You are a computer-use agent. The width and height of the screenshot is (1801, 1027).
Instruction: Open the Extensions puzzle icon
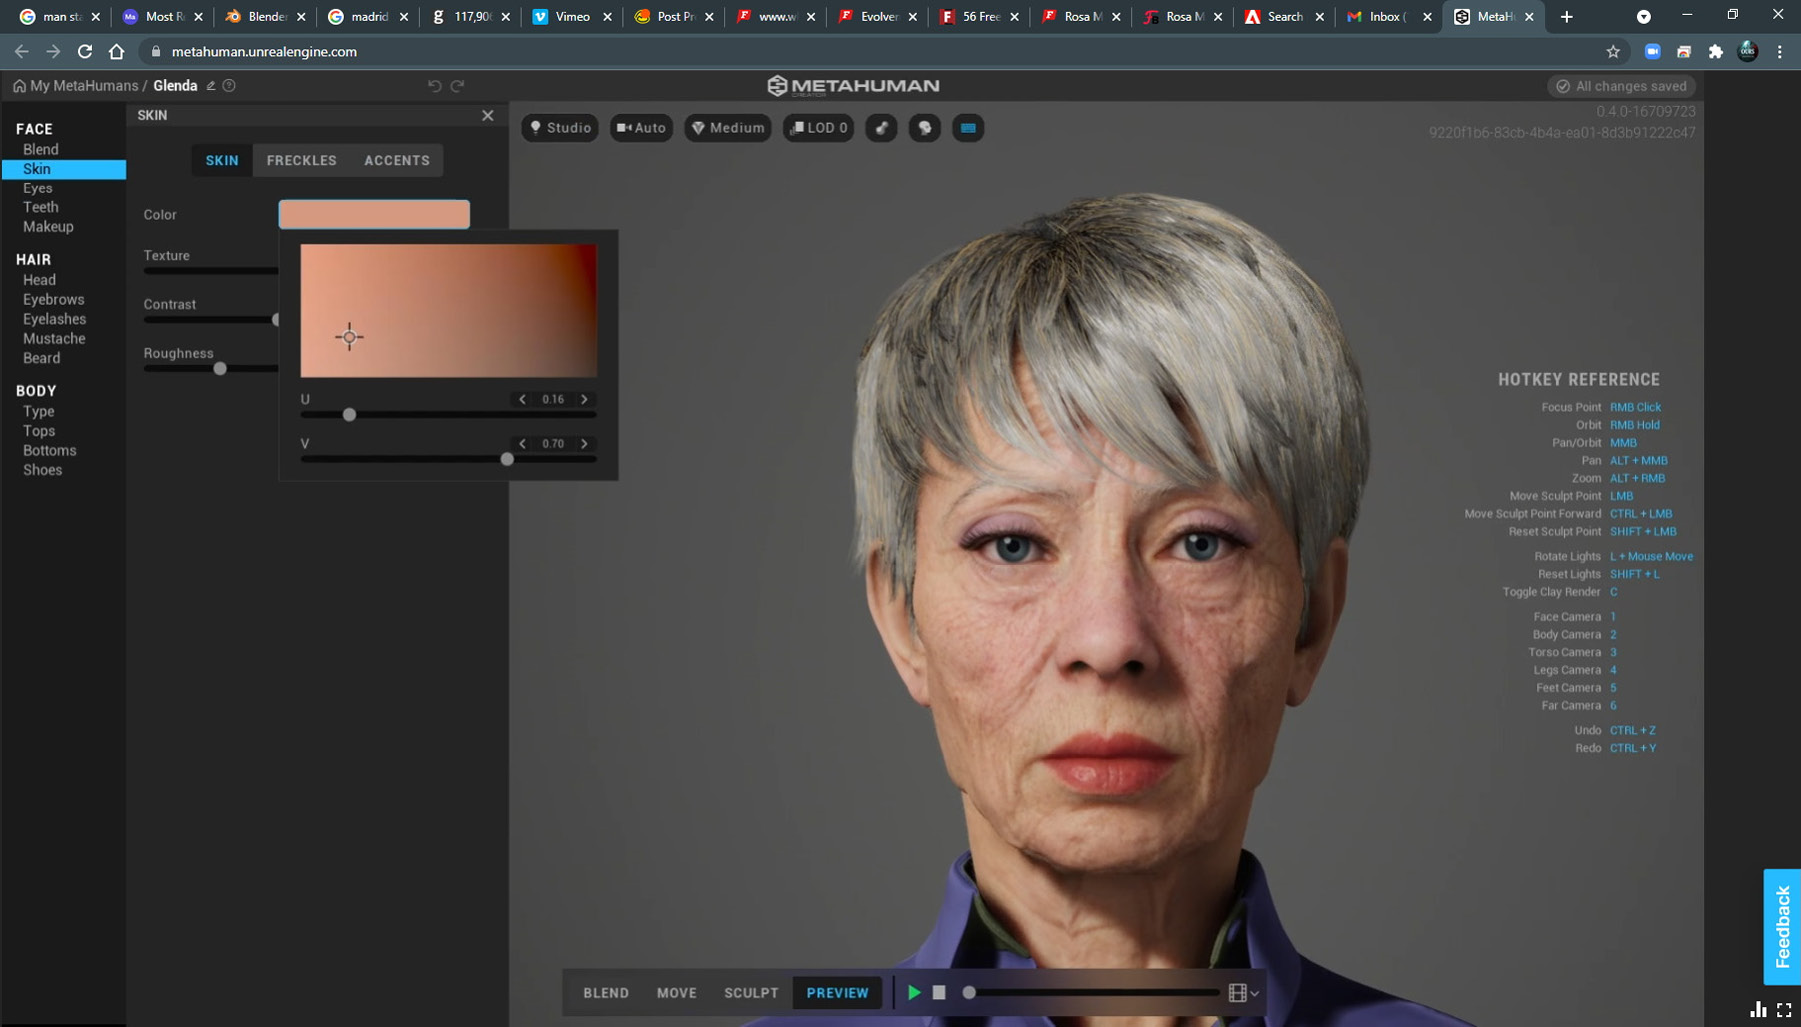point(1716,52)
